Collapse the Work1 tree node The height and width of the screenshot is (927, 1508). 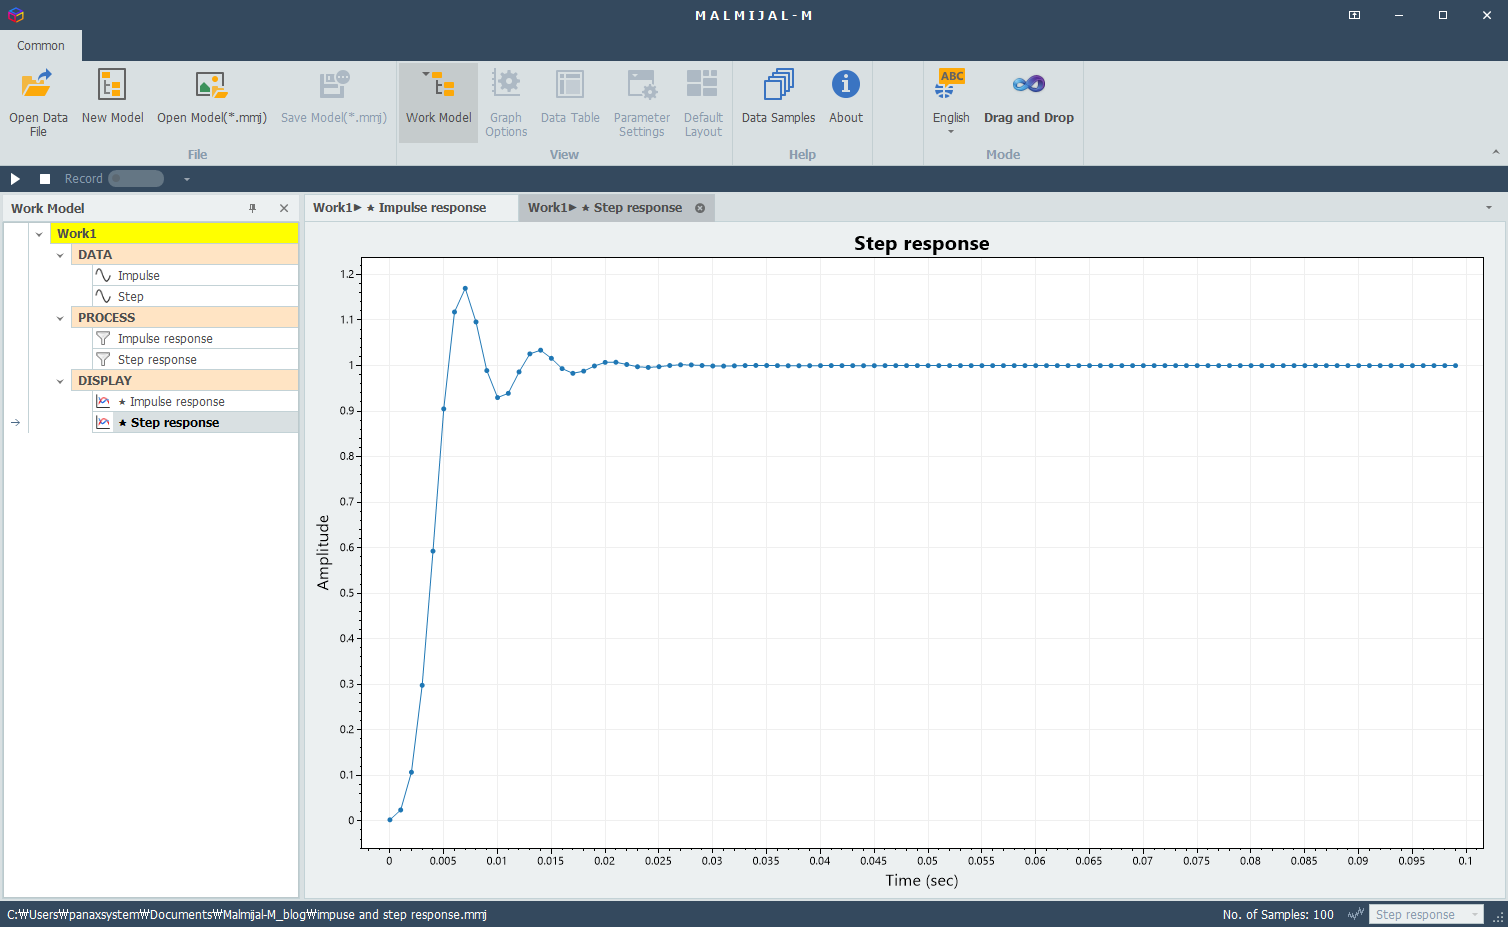tap(39, 234)
